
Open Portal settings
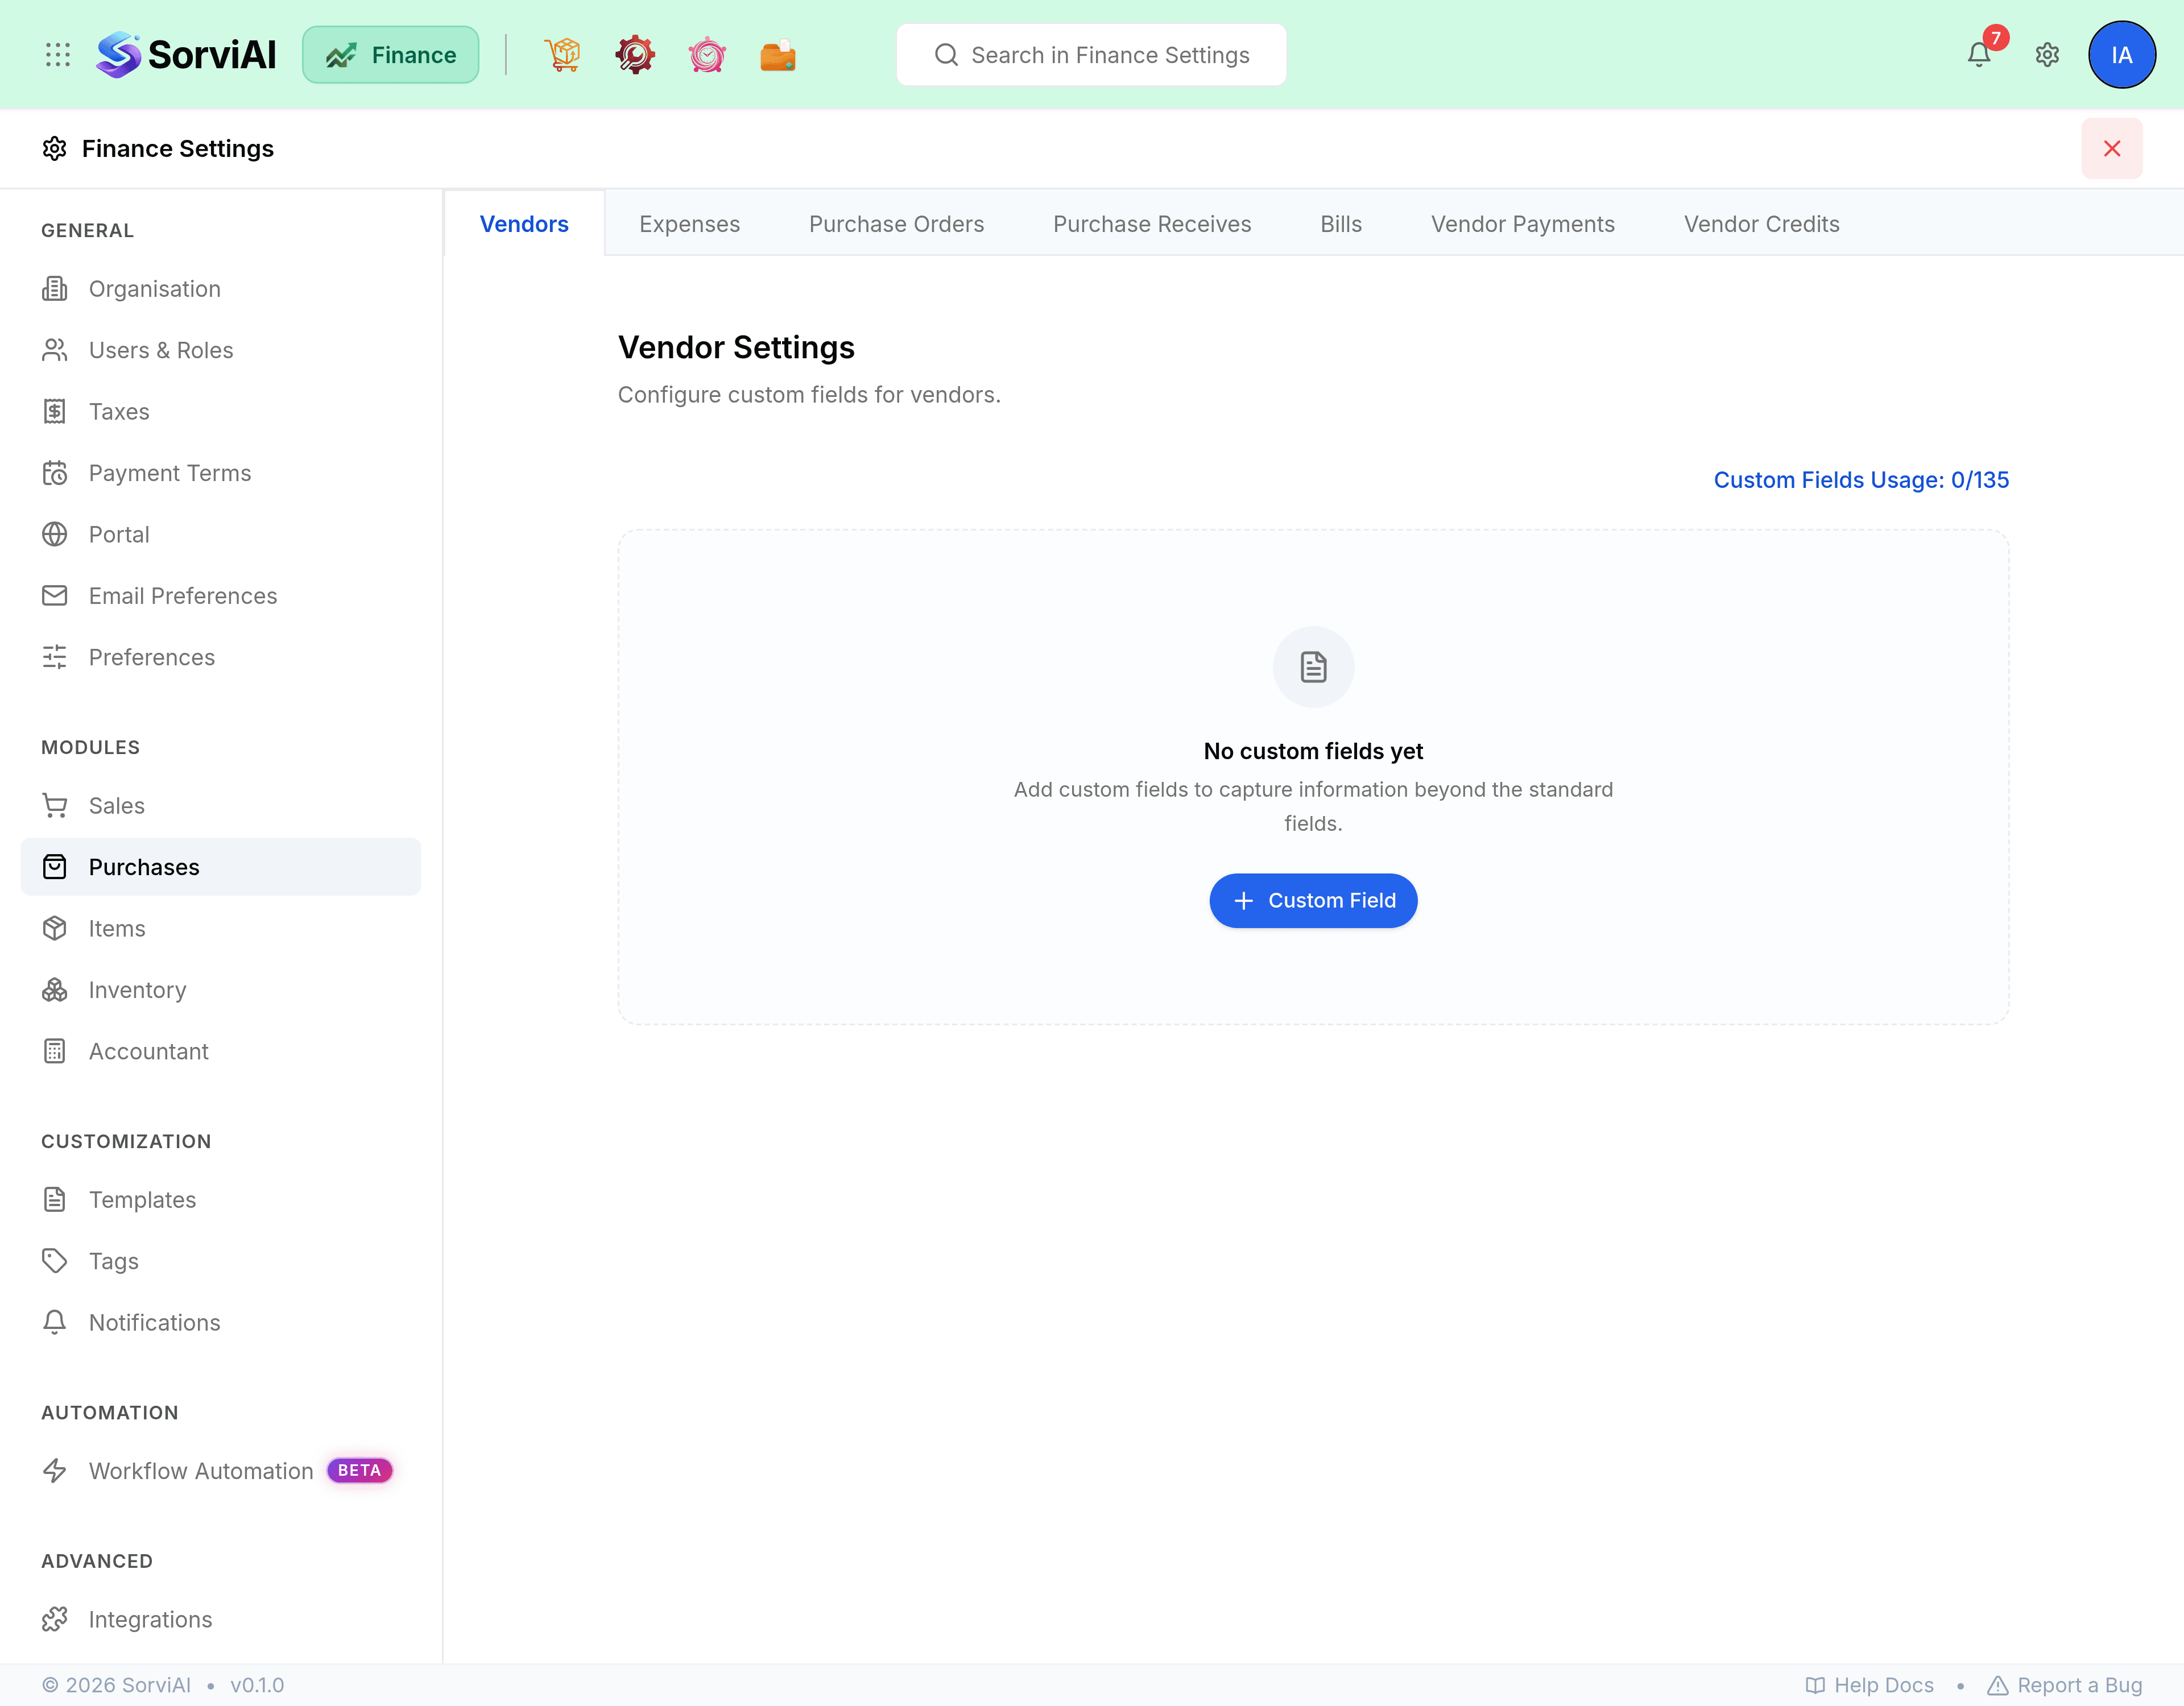pyautogui.click(x=221, y=535)
